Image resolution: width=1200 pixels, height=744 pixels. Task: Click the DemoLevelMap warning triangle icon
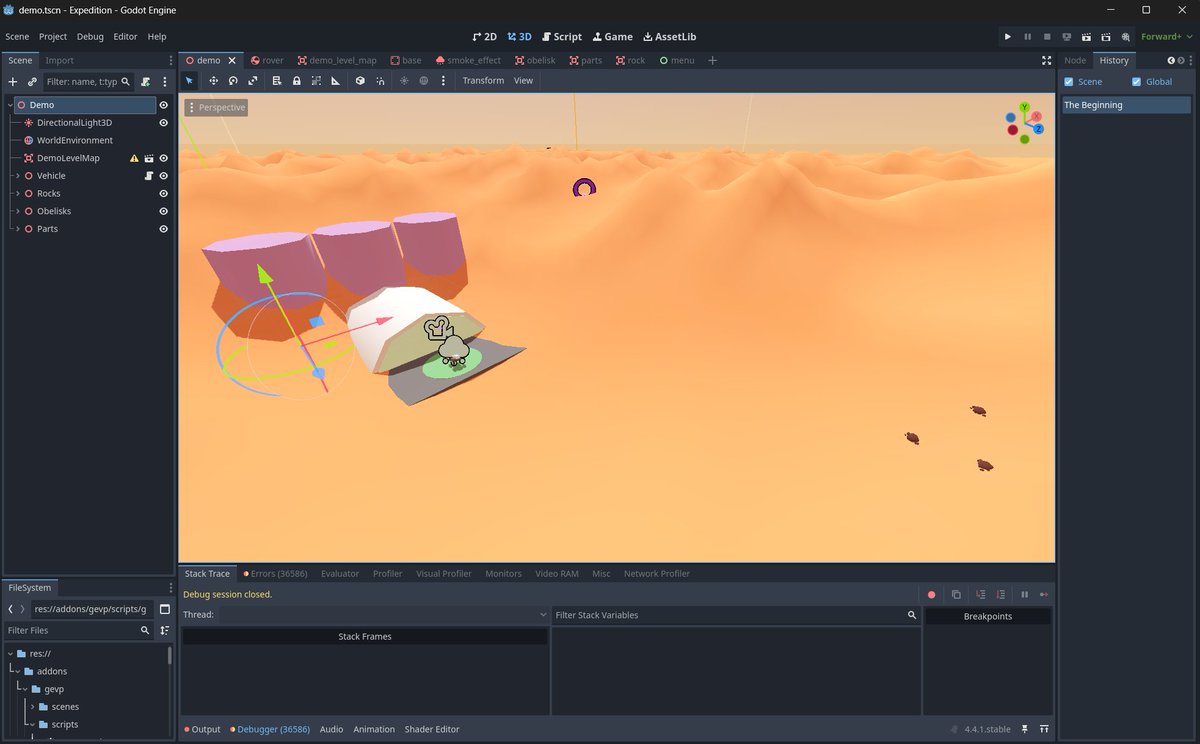point(134,158)
